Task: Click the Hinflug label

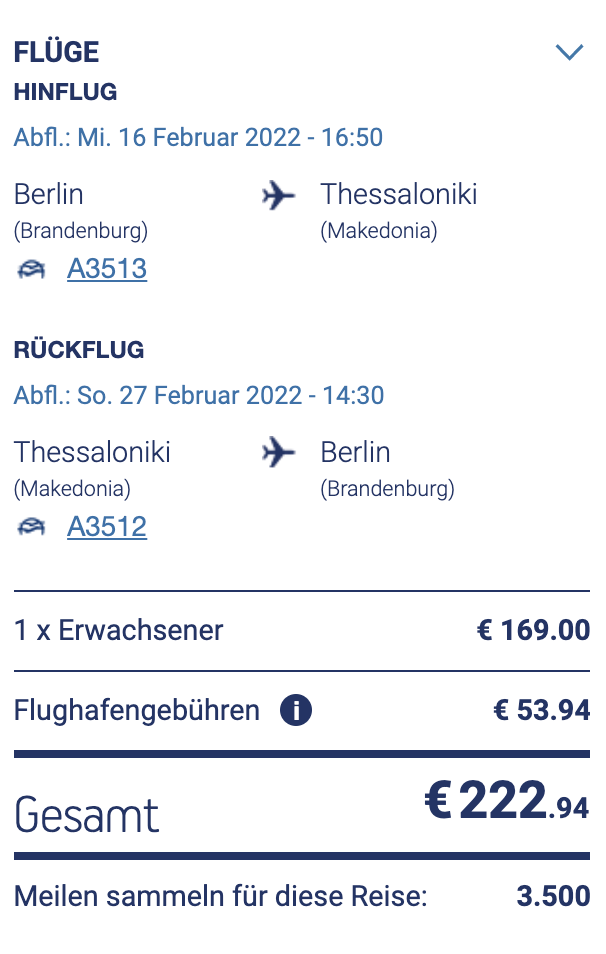Action: pos(65,93)
